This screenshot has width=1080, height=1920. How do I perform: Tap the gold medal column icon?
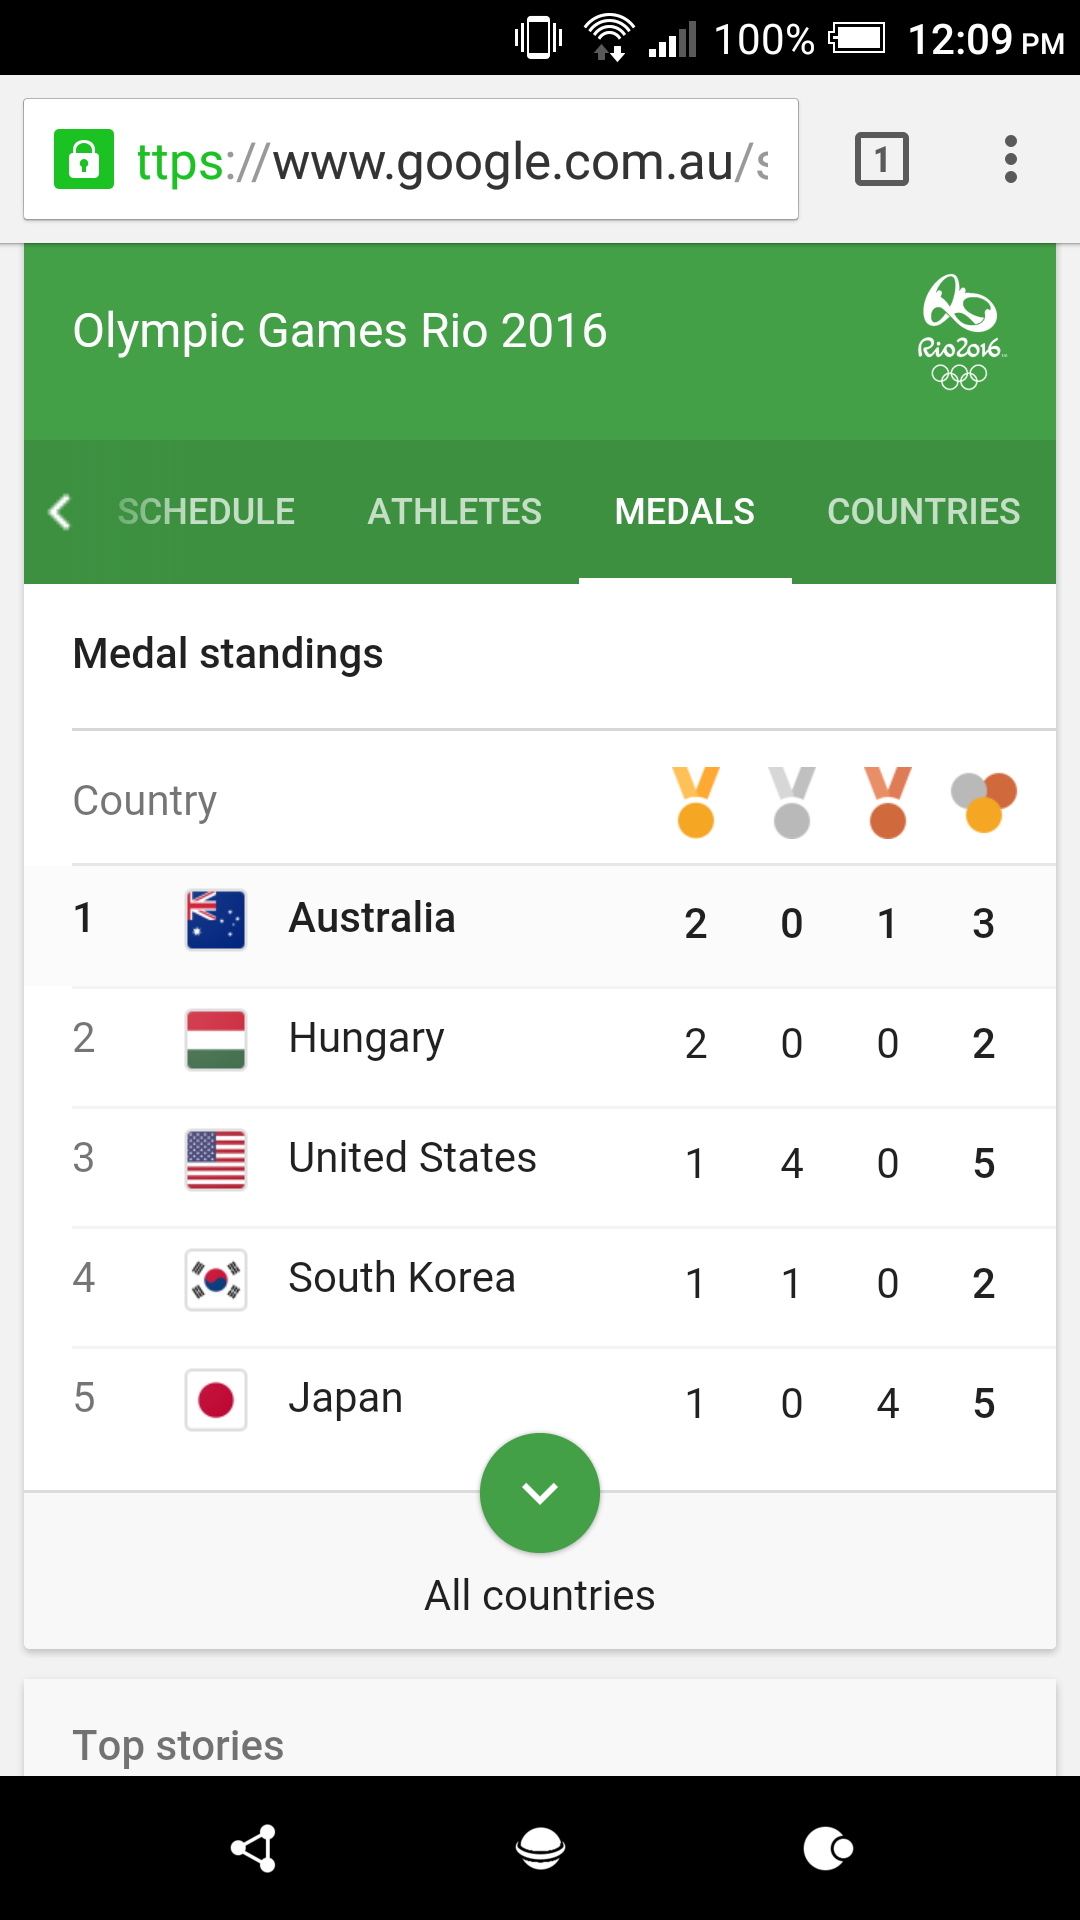pyautogui.click(x=696, y=802)
